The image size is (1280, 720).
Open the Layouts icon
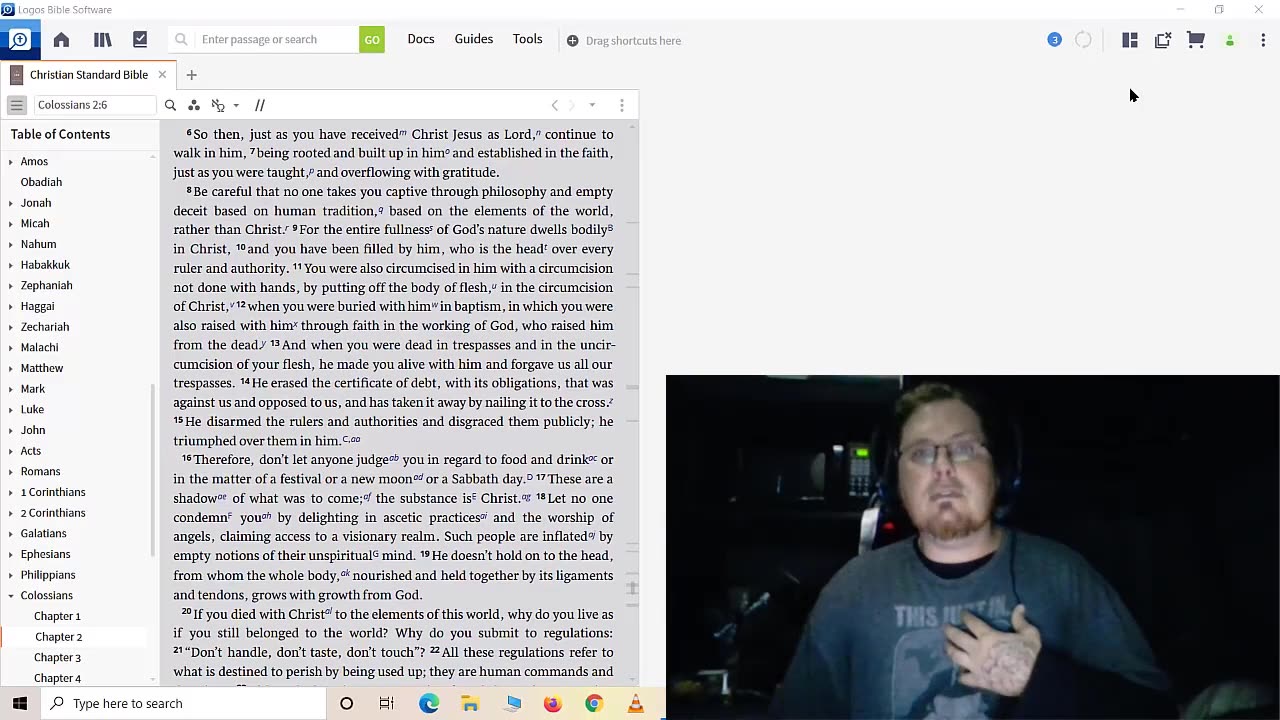(x=1130, y=40)
